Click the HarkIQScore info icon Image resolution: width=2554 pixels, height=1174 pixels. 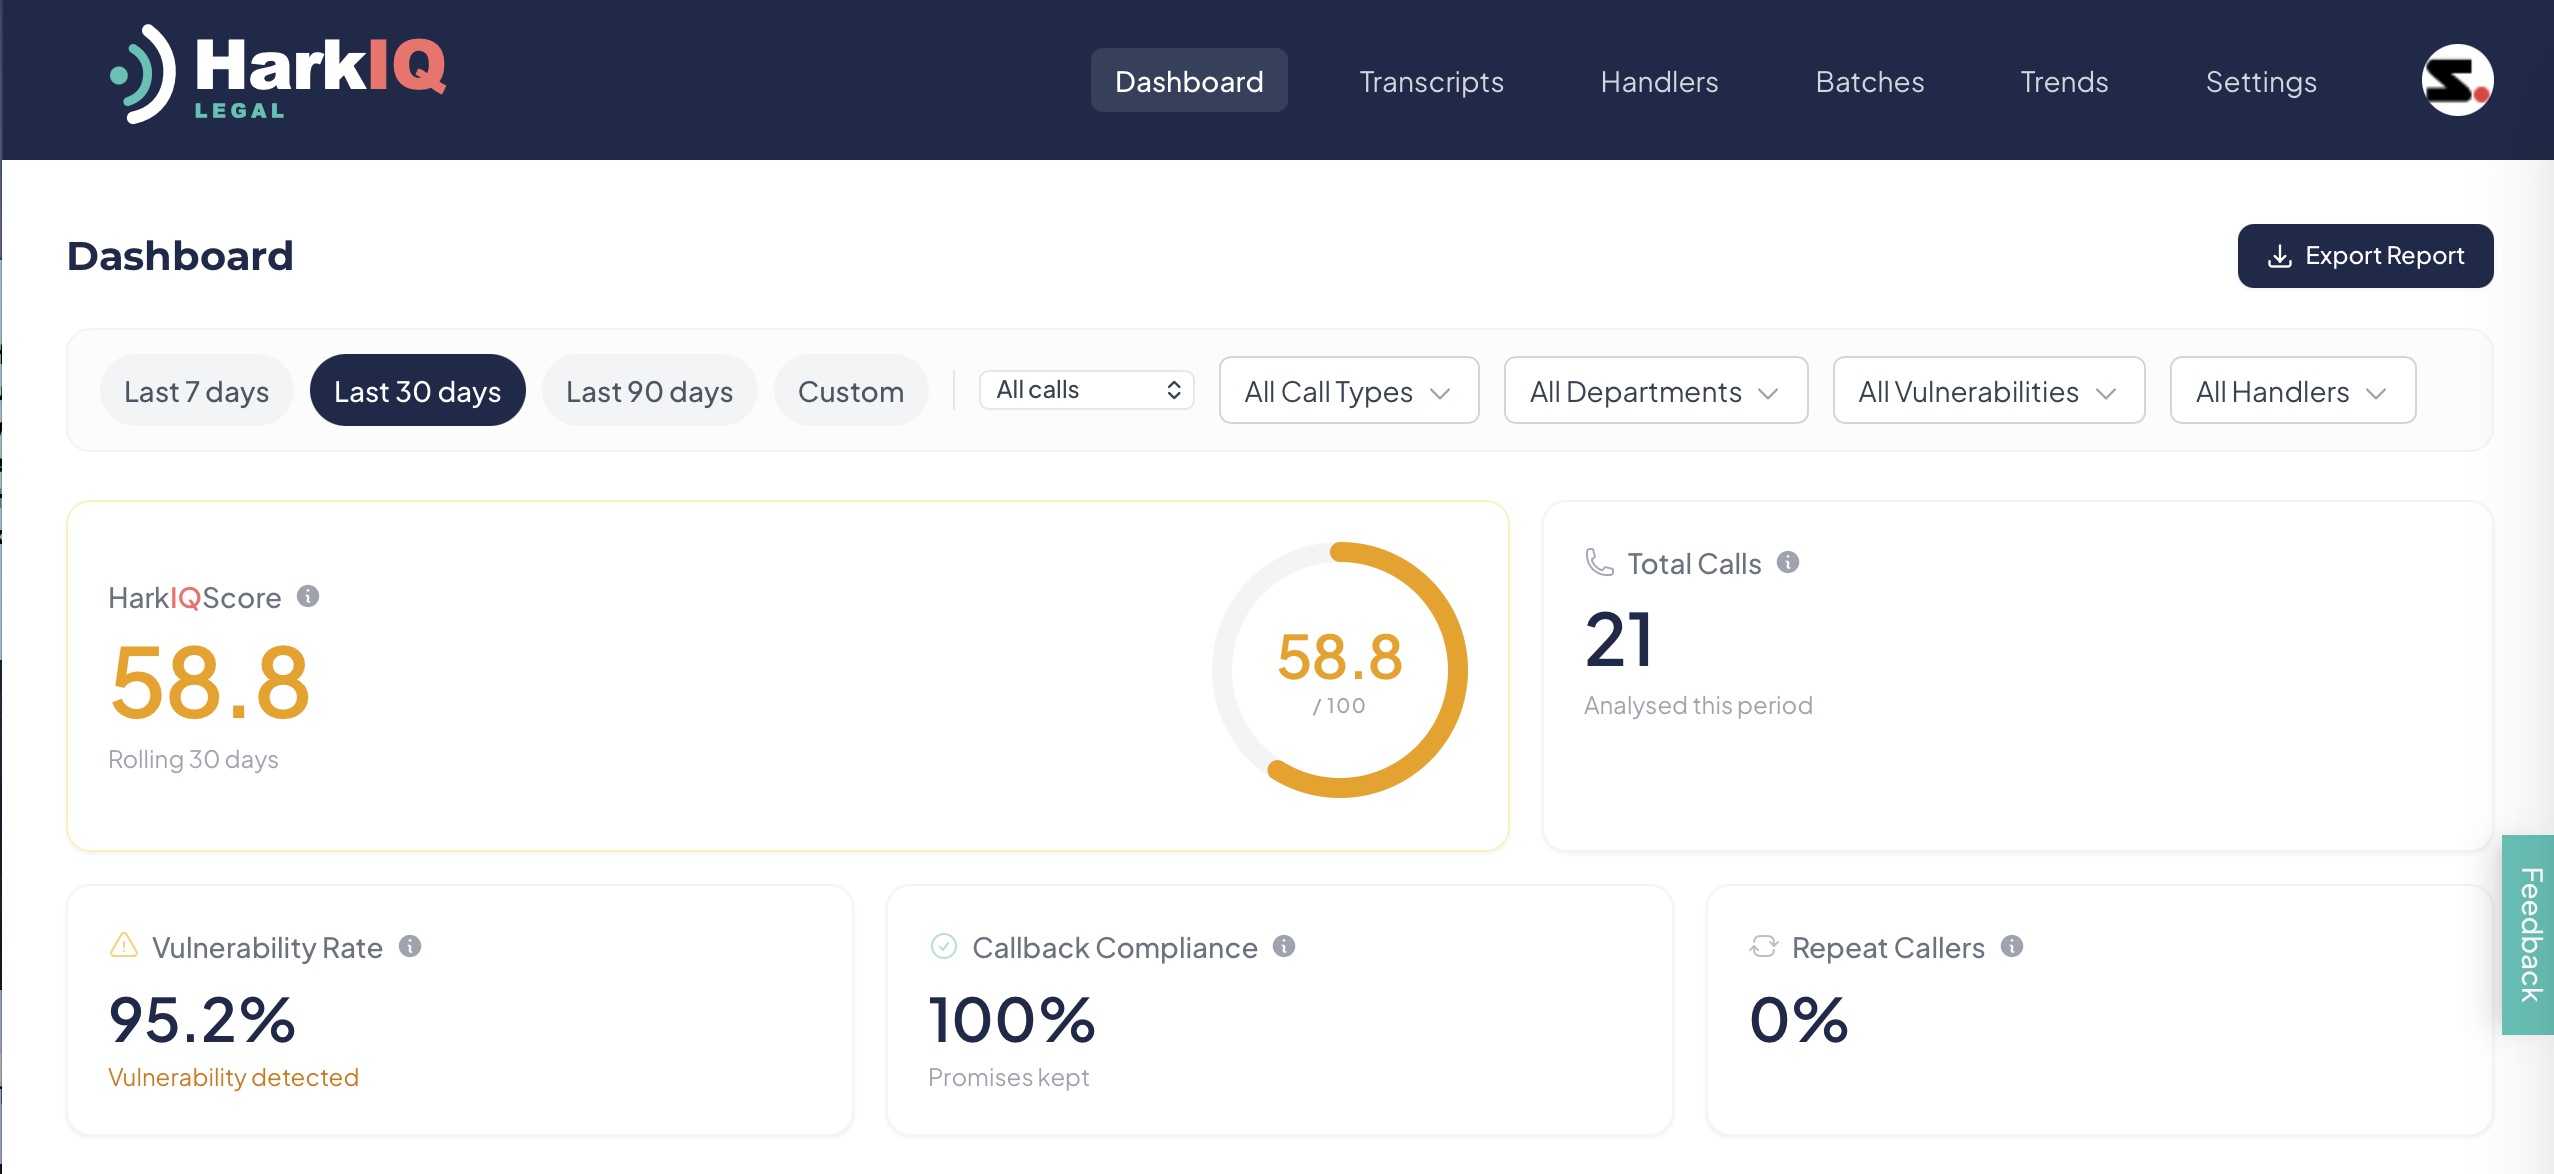(x=309, y=597)
